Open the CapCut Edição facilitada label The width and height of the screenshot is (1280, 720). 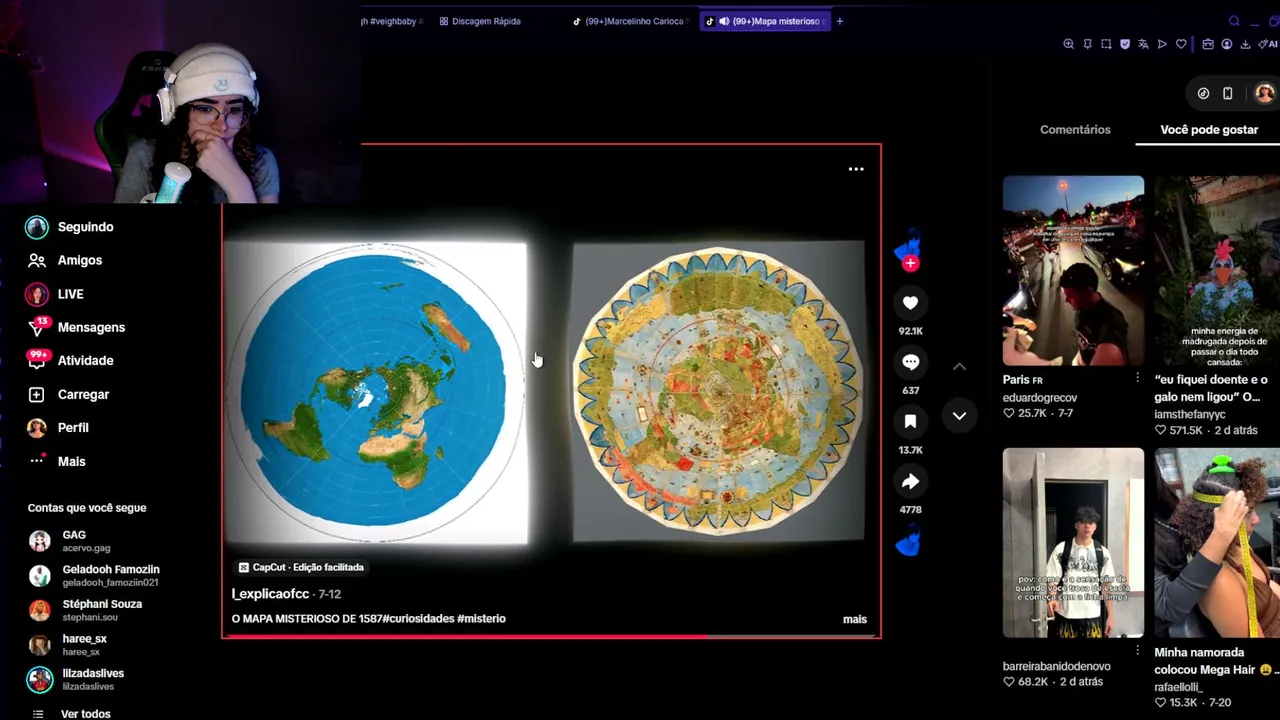300,567
